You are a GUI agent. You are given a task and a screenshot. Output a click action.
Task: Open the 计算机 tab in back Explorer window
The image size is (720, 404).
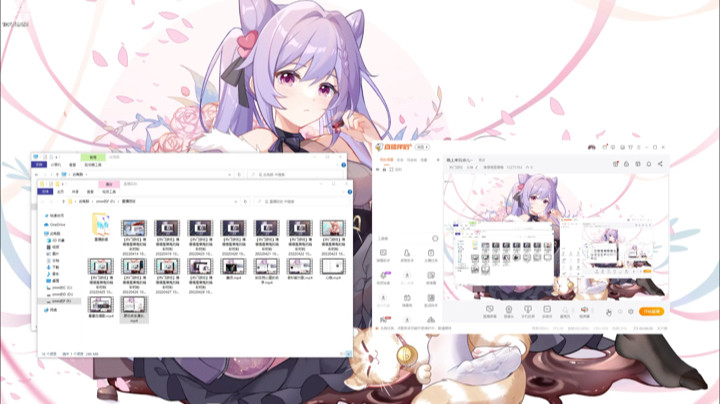(56, 164)
